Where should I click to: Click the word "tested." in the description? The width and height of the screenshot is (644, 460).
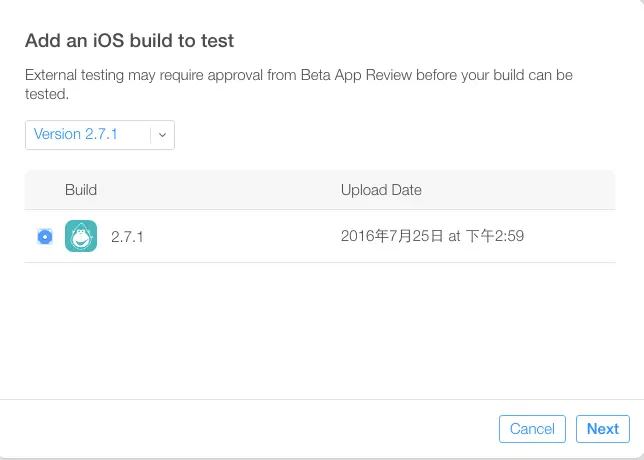(46, 94)
